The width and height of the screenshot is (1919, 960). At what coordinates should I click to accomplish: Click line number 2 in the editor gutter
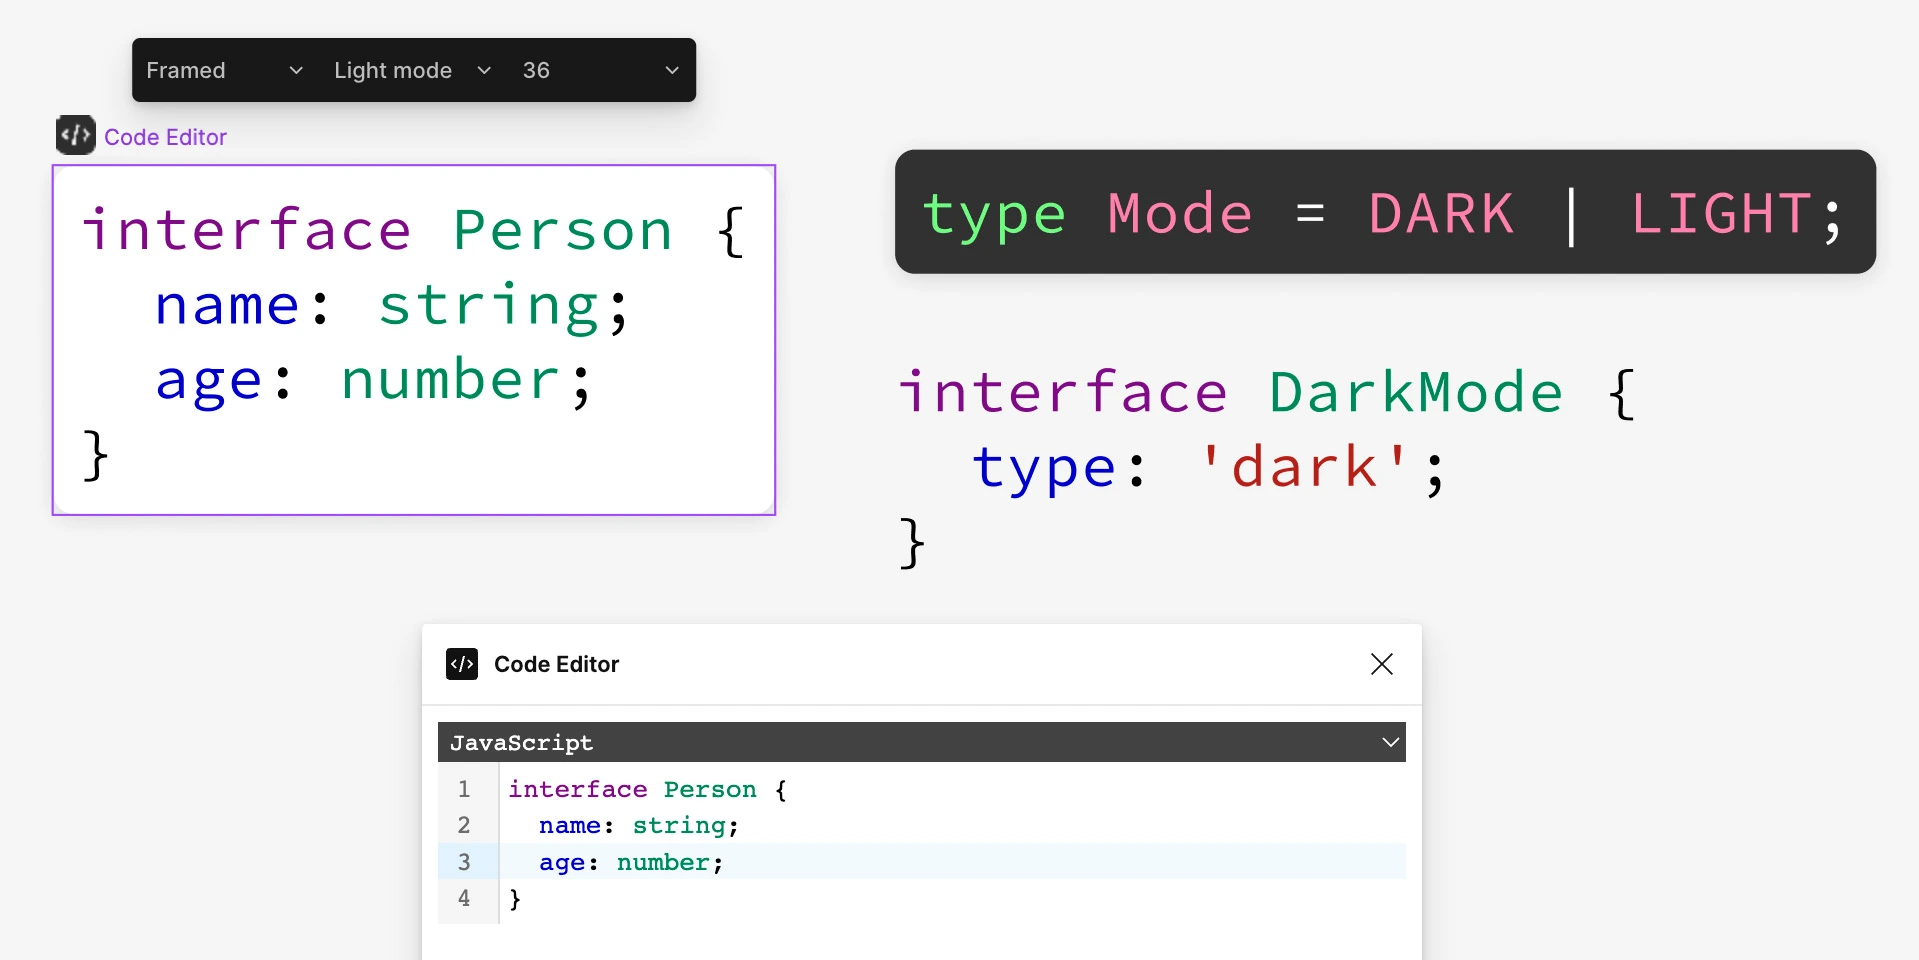click(x=464, y=825)
